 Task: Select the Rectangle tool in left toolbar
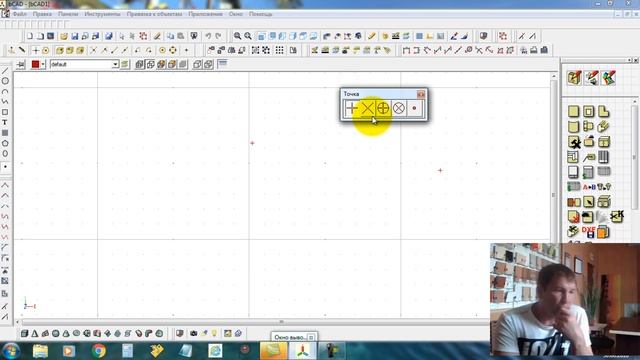click(x=5, y=112)
